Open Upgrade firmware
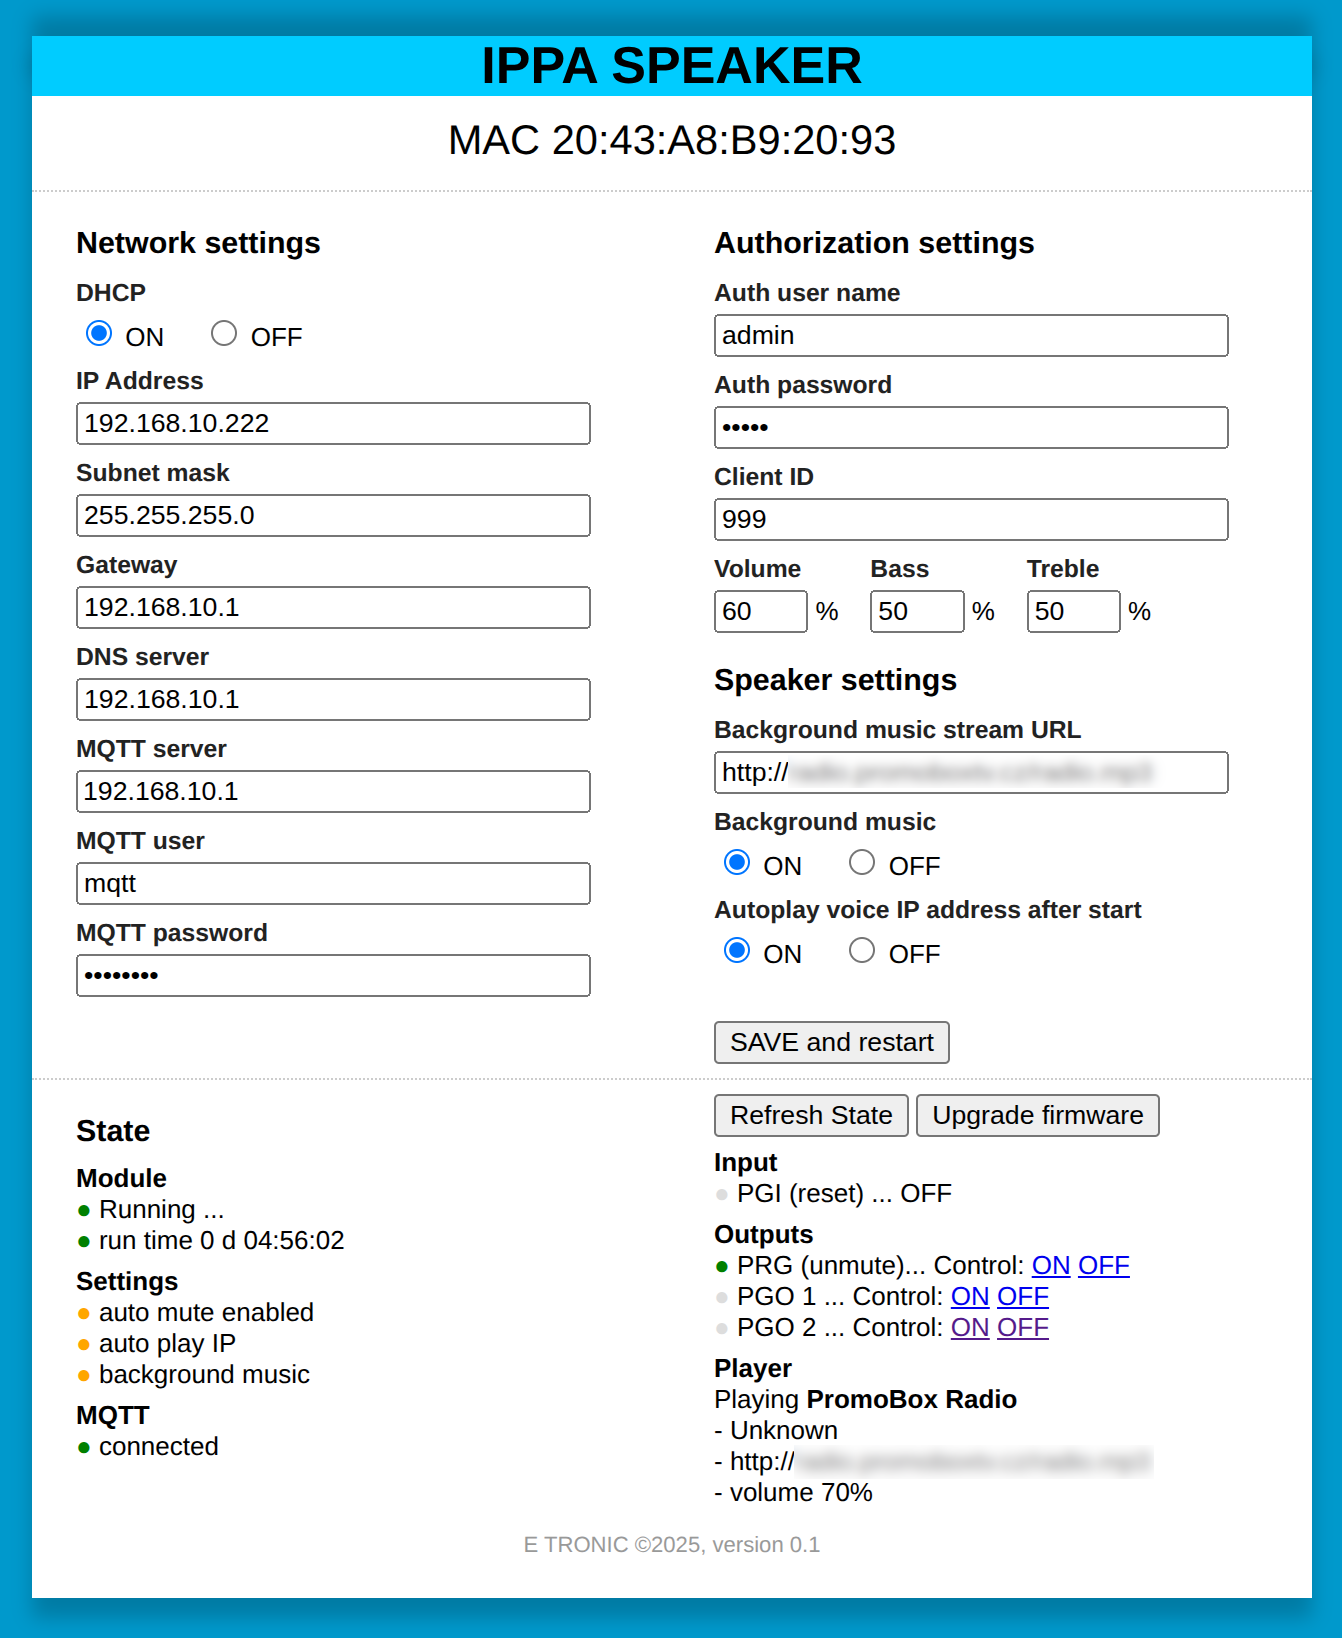The image size is (1342, 1638). tap(1037, 1116)
